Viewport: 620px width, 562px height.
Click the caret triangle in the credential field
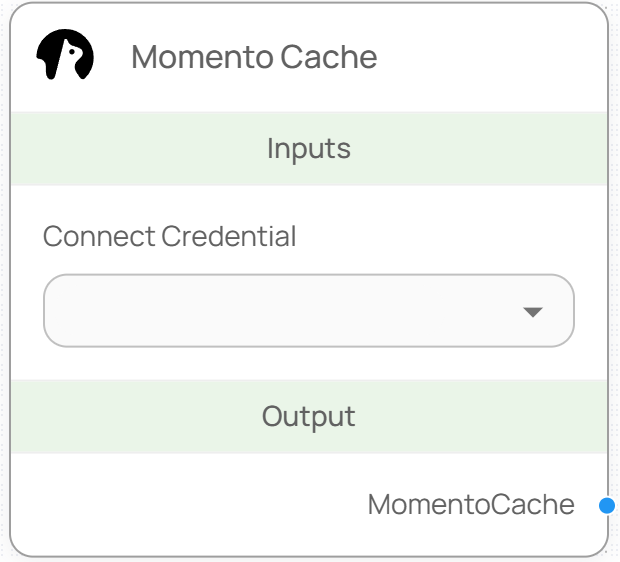pyautogui.click(x=532, y=312)
